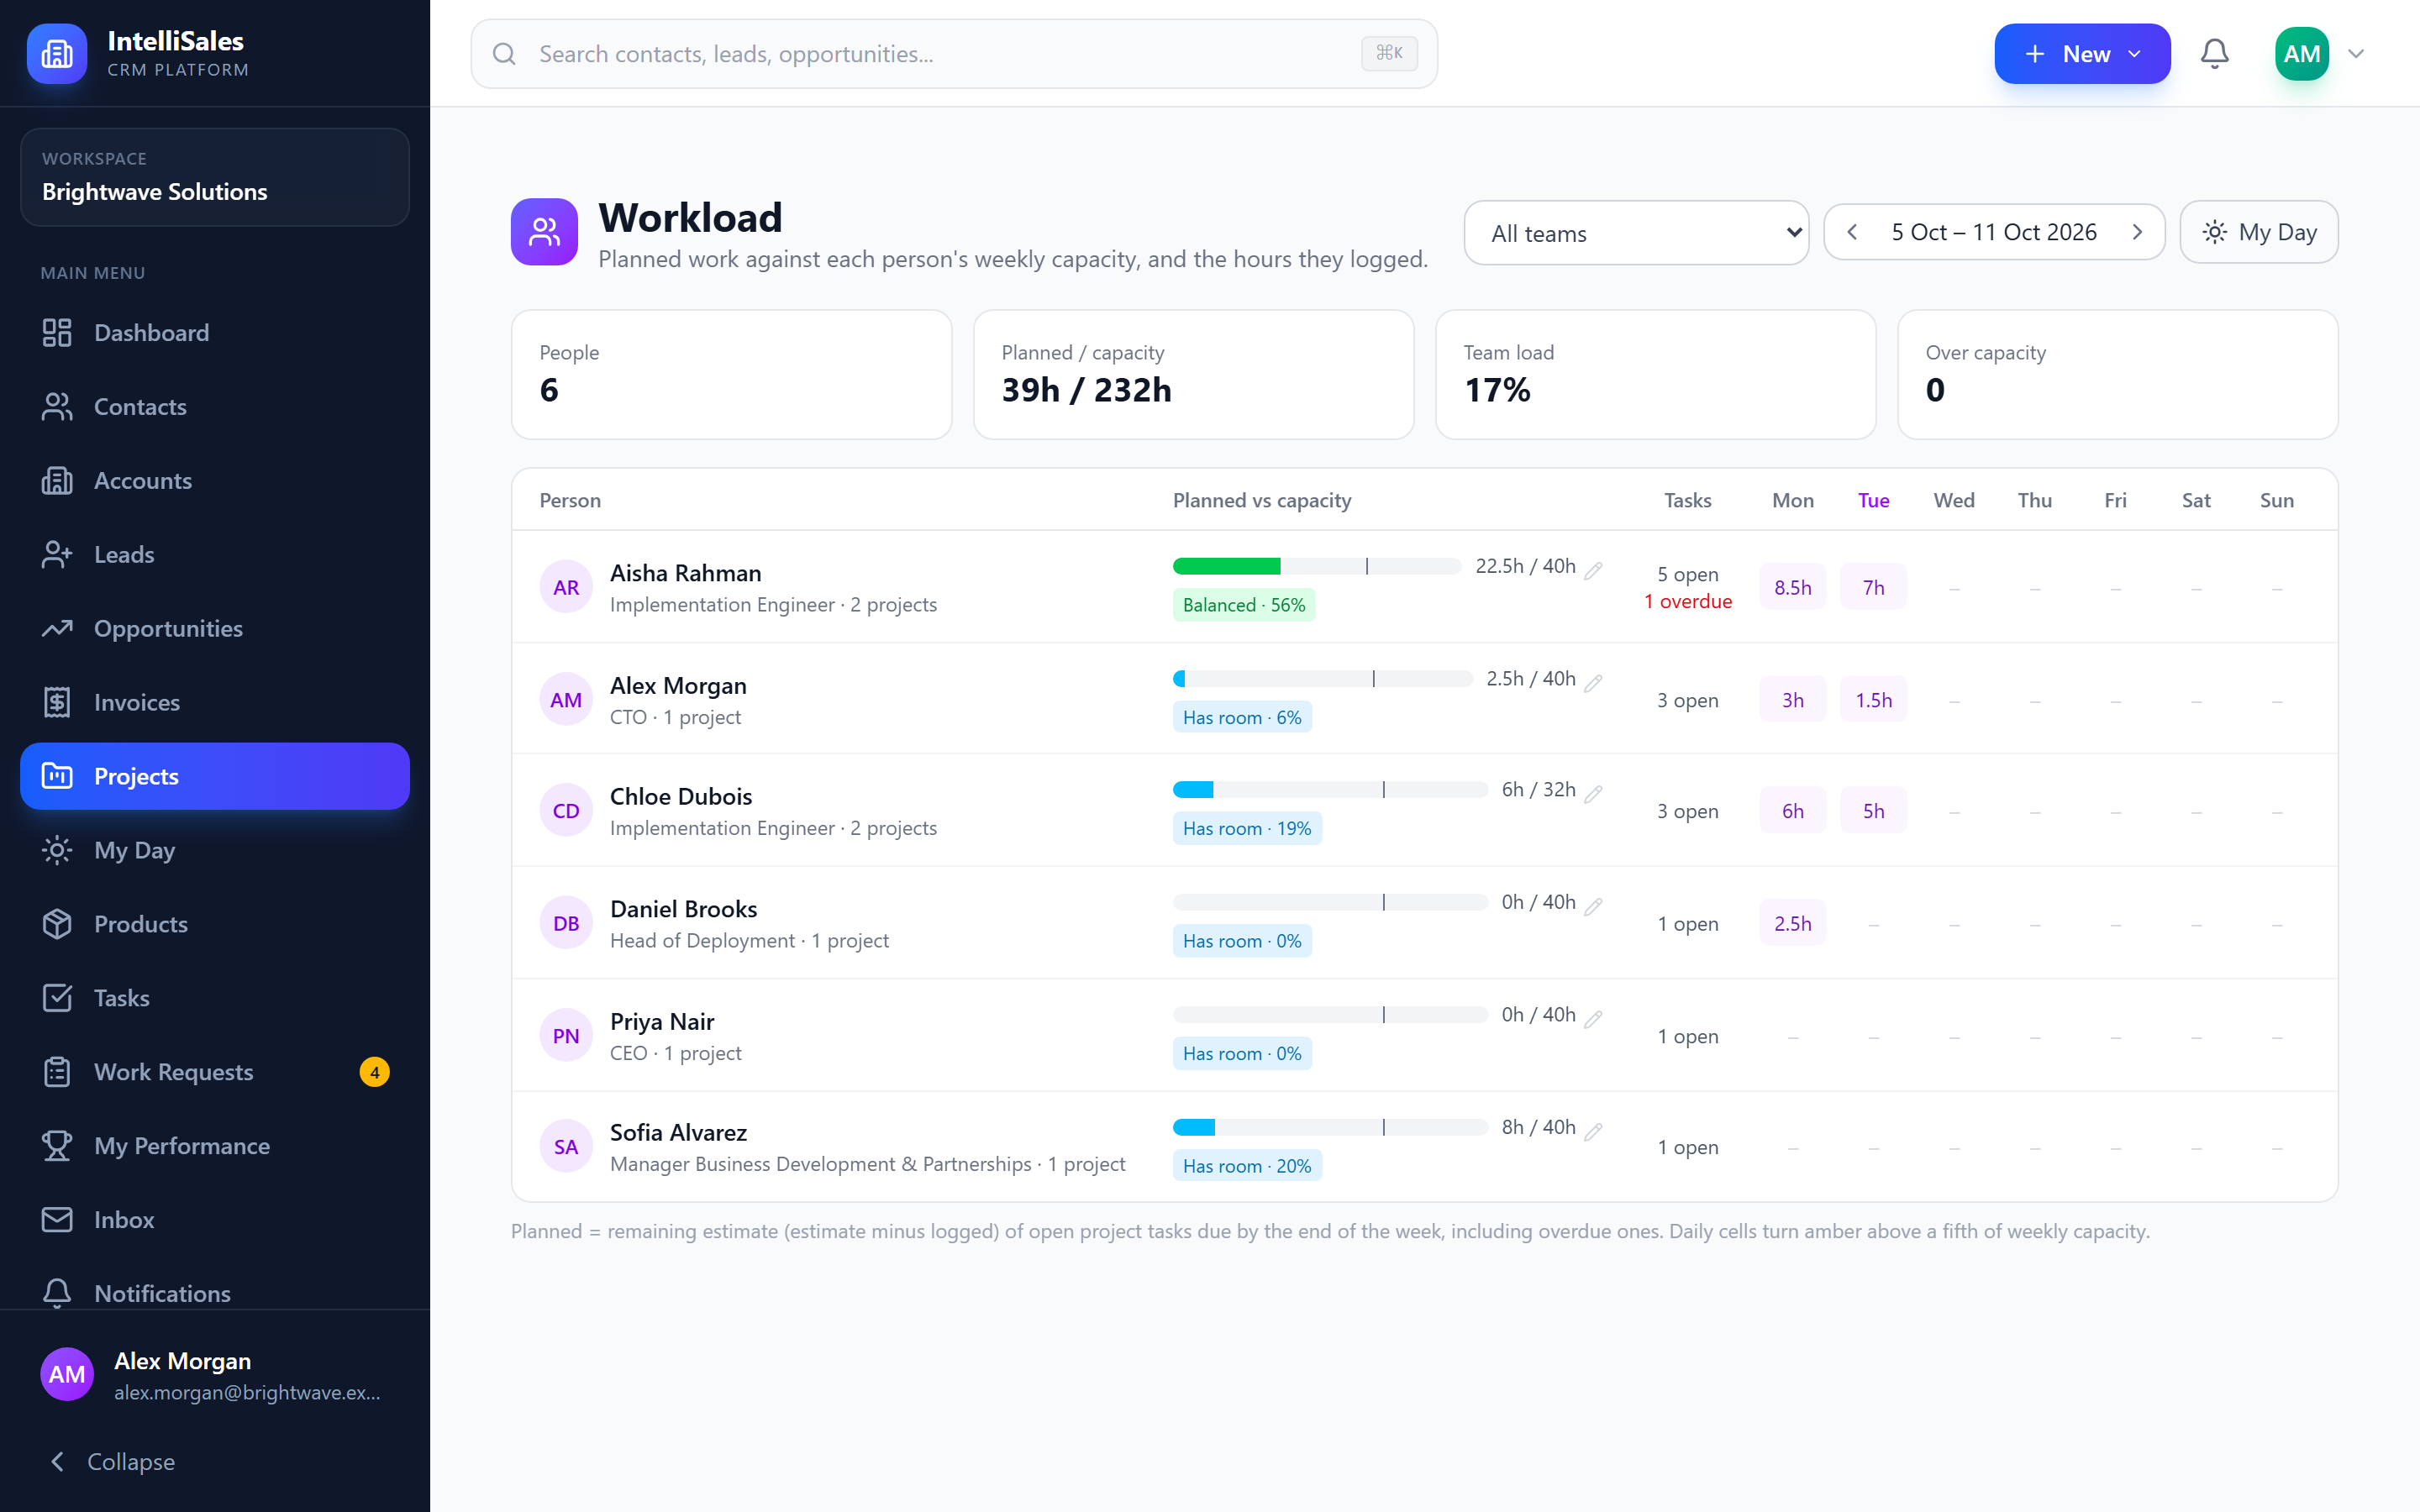This screenshot has height=1512, width=2420.
Task: Focus the search contacts input field
Action: (x=954, y=54)
